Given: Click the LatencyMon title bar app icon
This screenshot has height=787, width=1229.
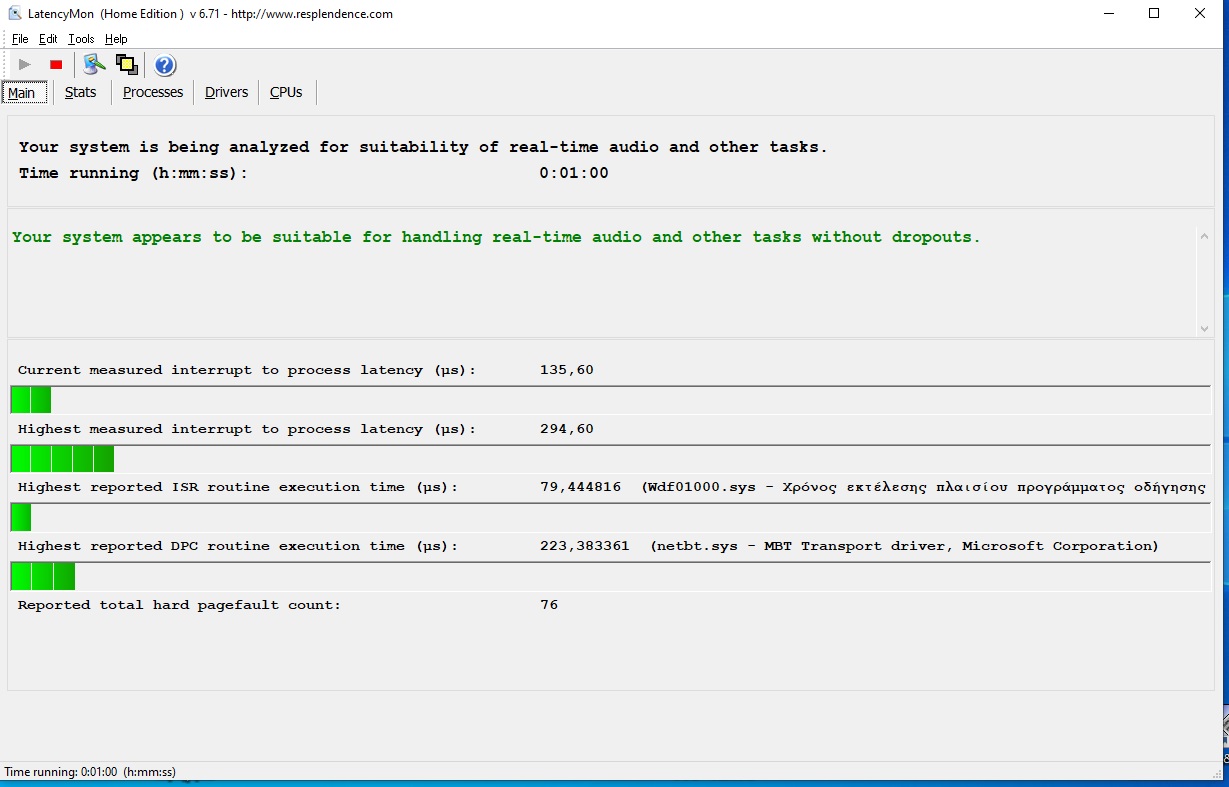Looking at the screenshot, I should coord(15,14).
